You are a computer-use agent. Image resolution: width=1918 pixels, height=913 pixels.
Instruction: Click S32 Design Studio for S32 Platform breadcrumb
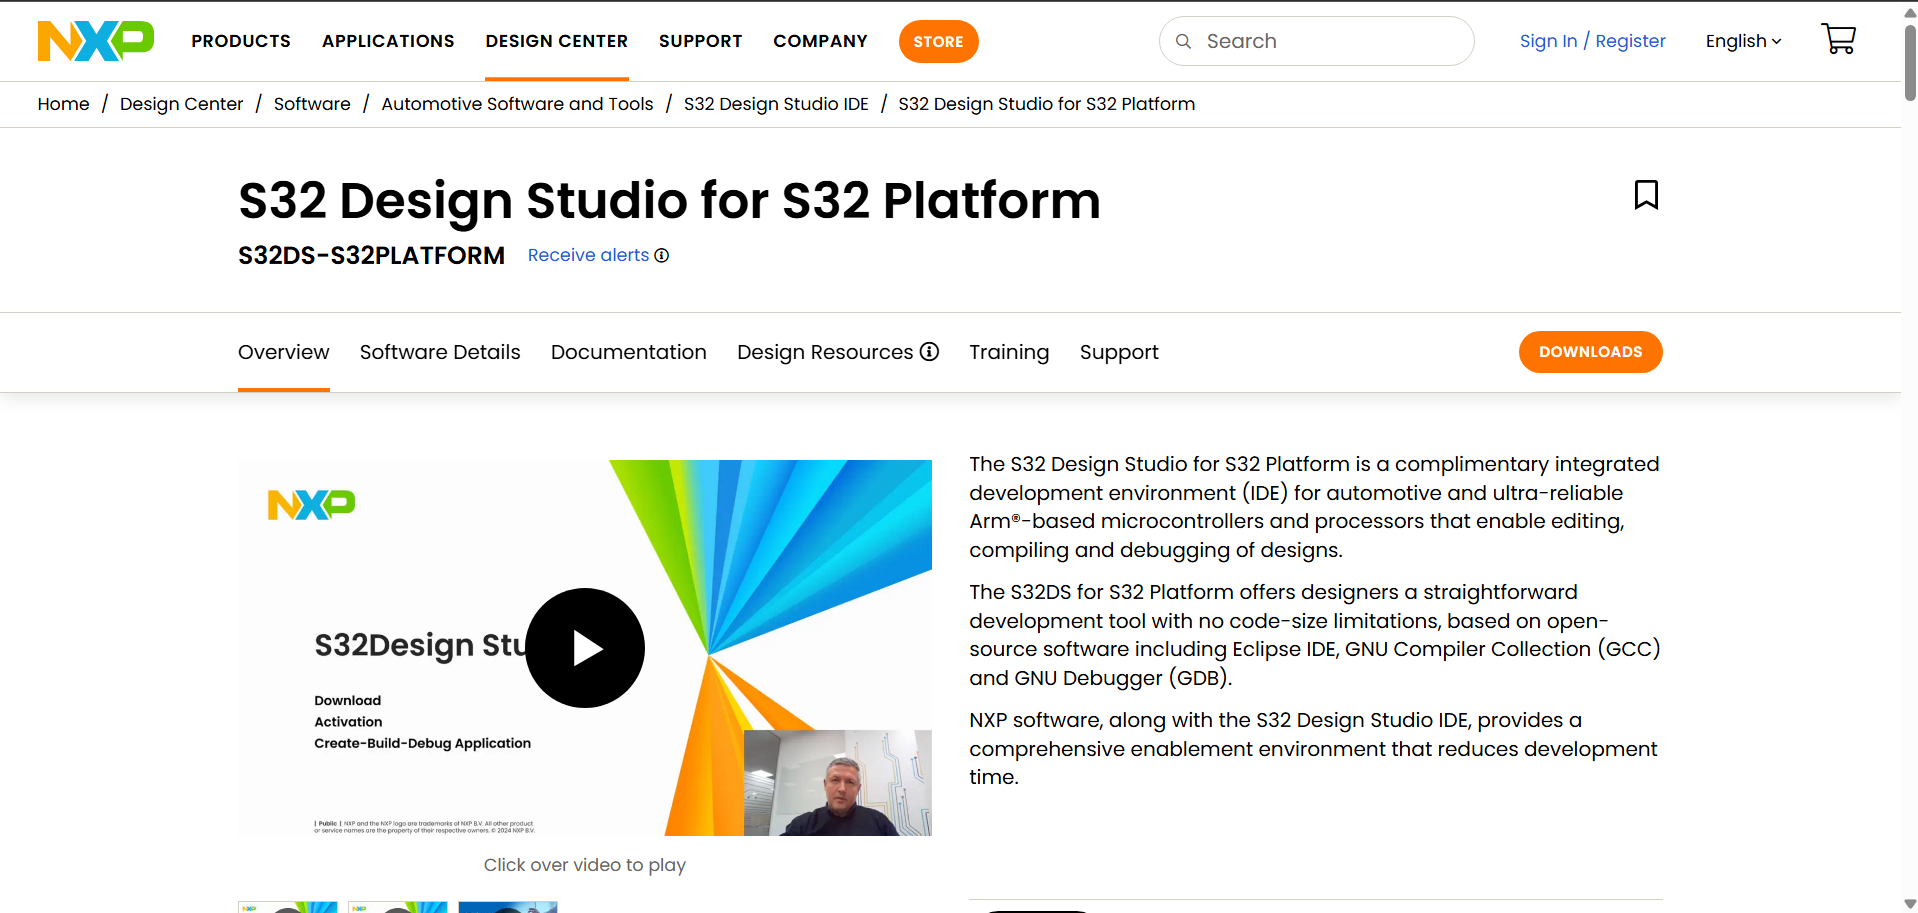(1046, 104)
